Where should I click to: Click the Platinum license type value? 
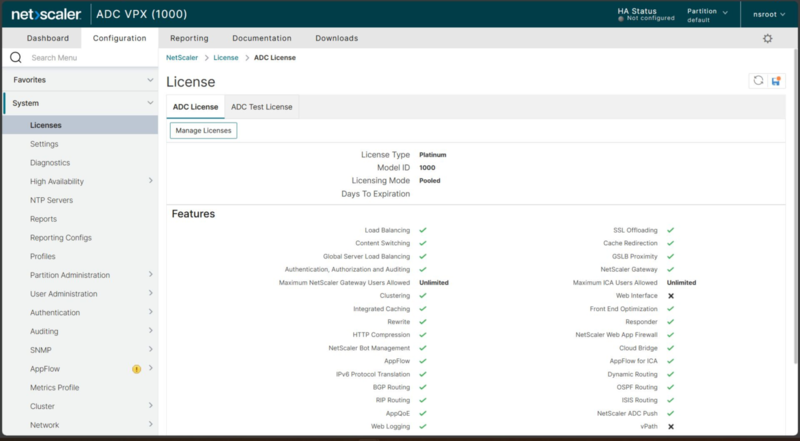point(433,155)
